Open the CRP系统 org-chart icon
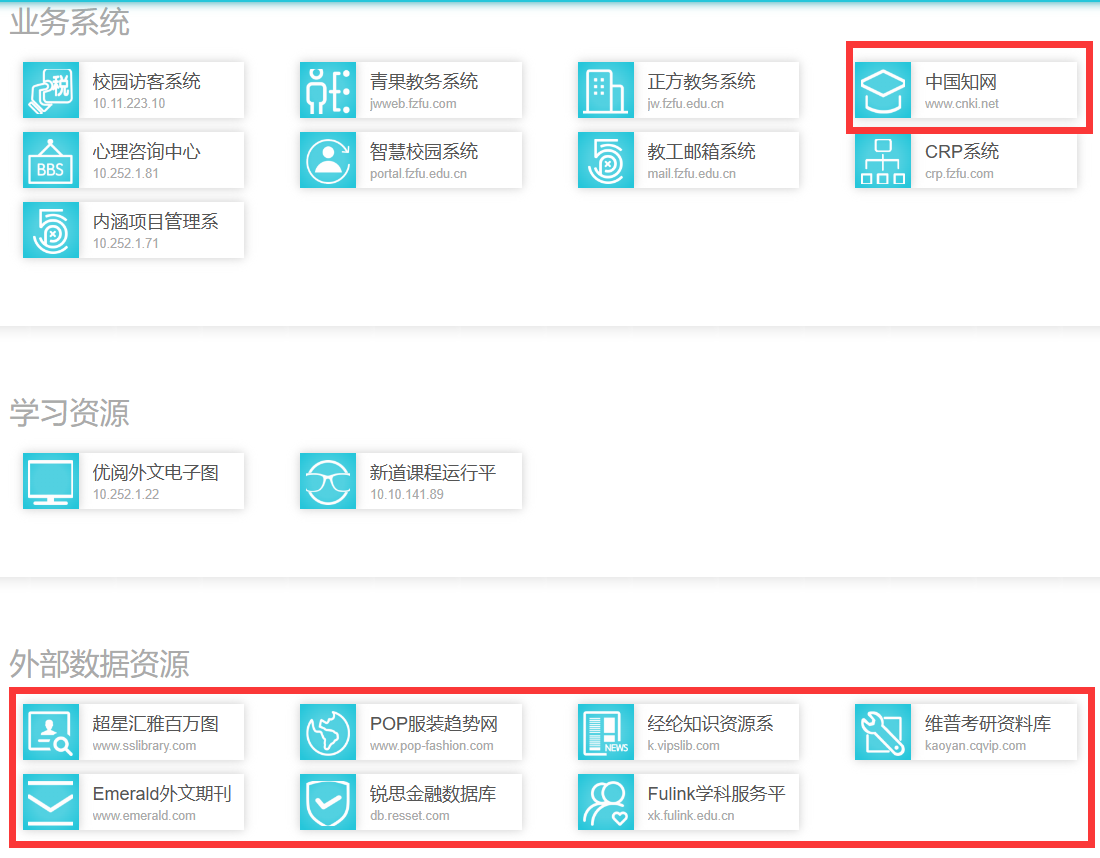Screen dimensions: 1100x858 pyautogui.click(x=883, y=160)
